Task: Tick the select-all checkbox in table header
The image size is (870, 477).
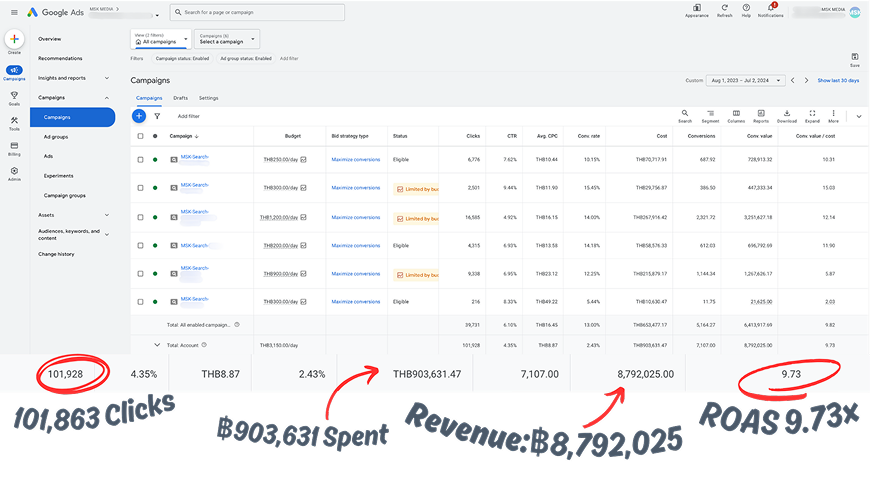Action: [x=140, y=136]
